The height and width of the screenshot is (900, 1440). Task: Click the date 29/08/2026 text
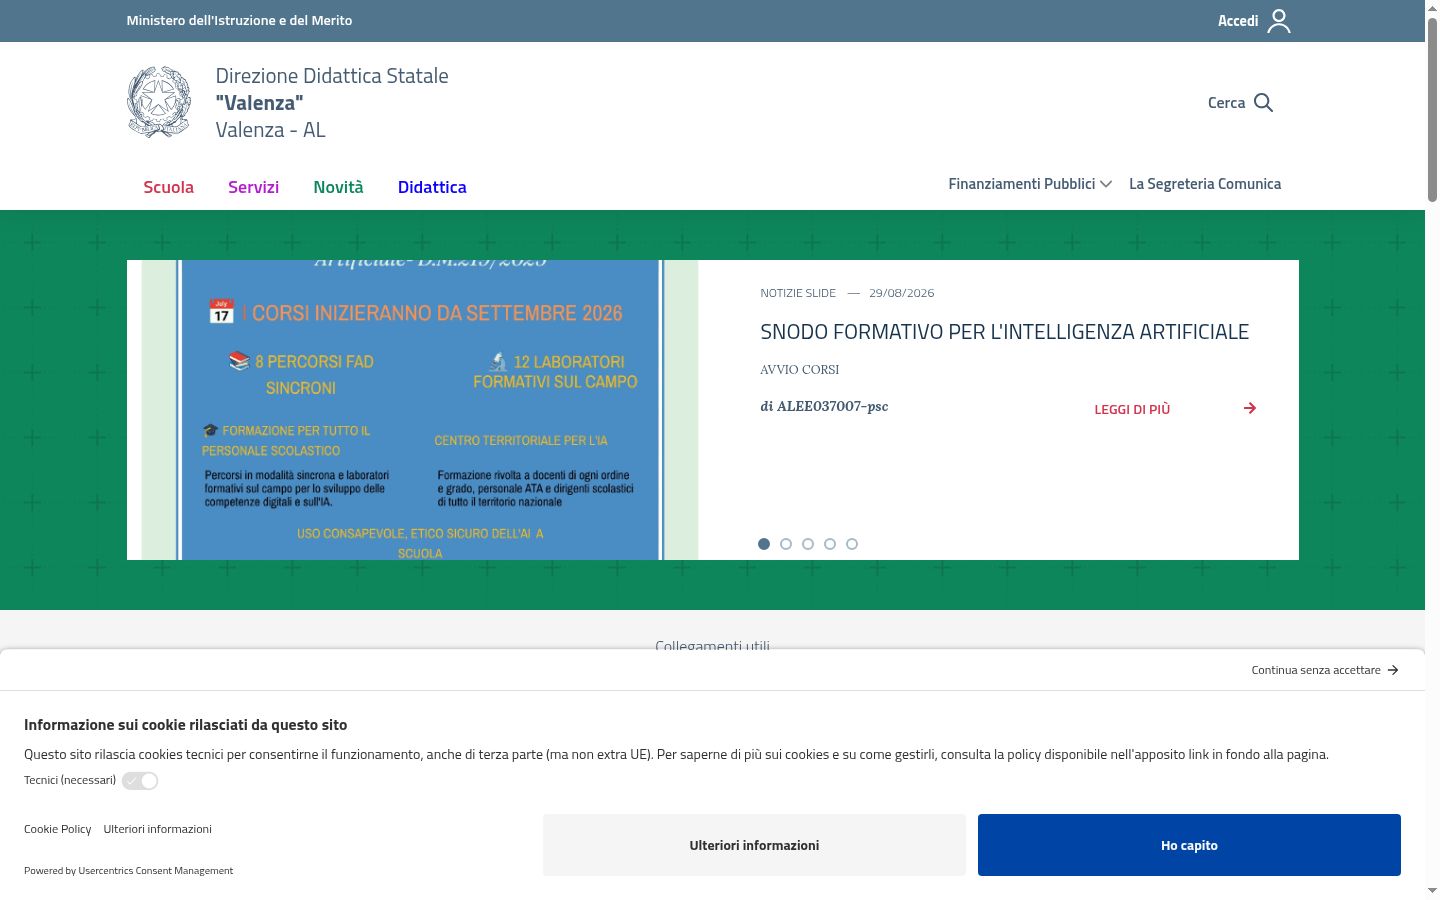pos(902,293)
